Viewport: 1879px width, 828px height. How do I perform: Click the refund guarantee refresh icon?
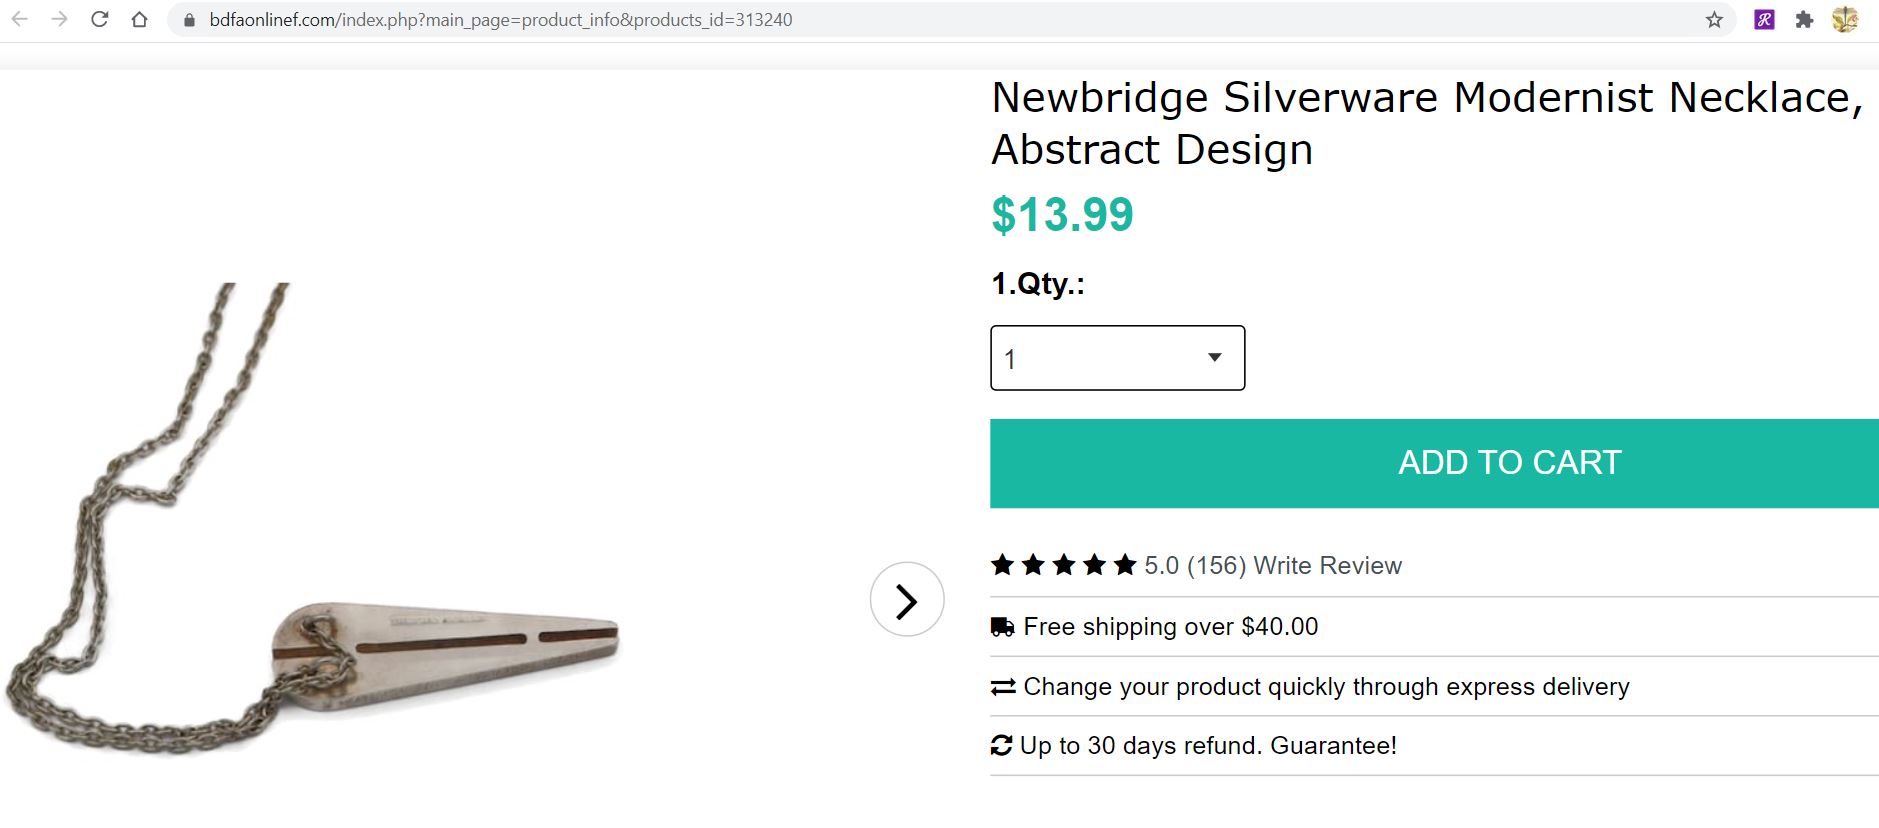click(1001, 745)
